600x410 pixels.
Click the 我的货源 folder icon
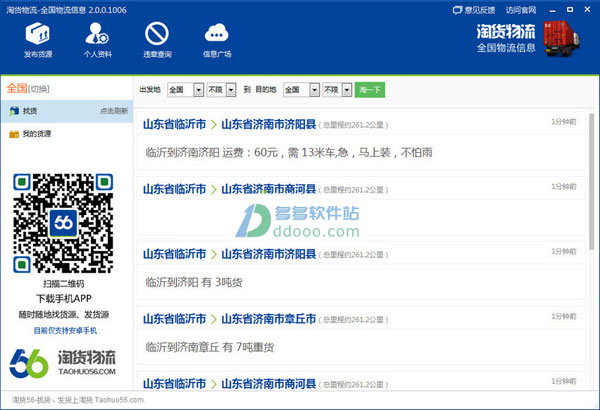coord(13,134)
